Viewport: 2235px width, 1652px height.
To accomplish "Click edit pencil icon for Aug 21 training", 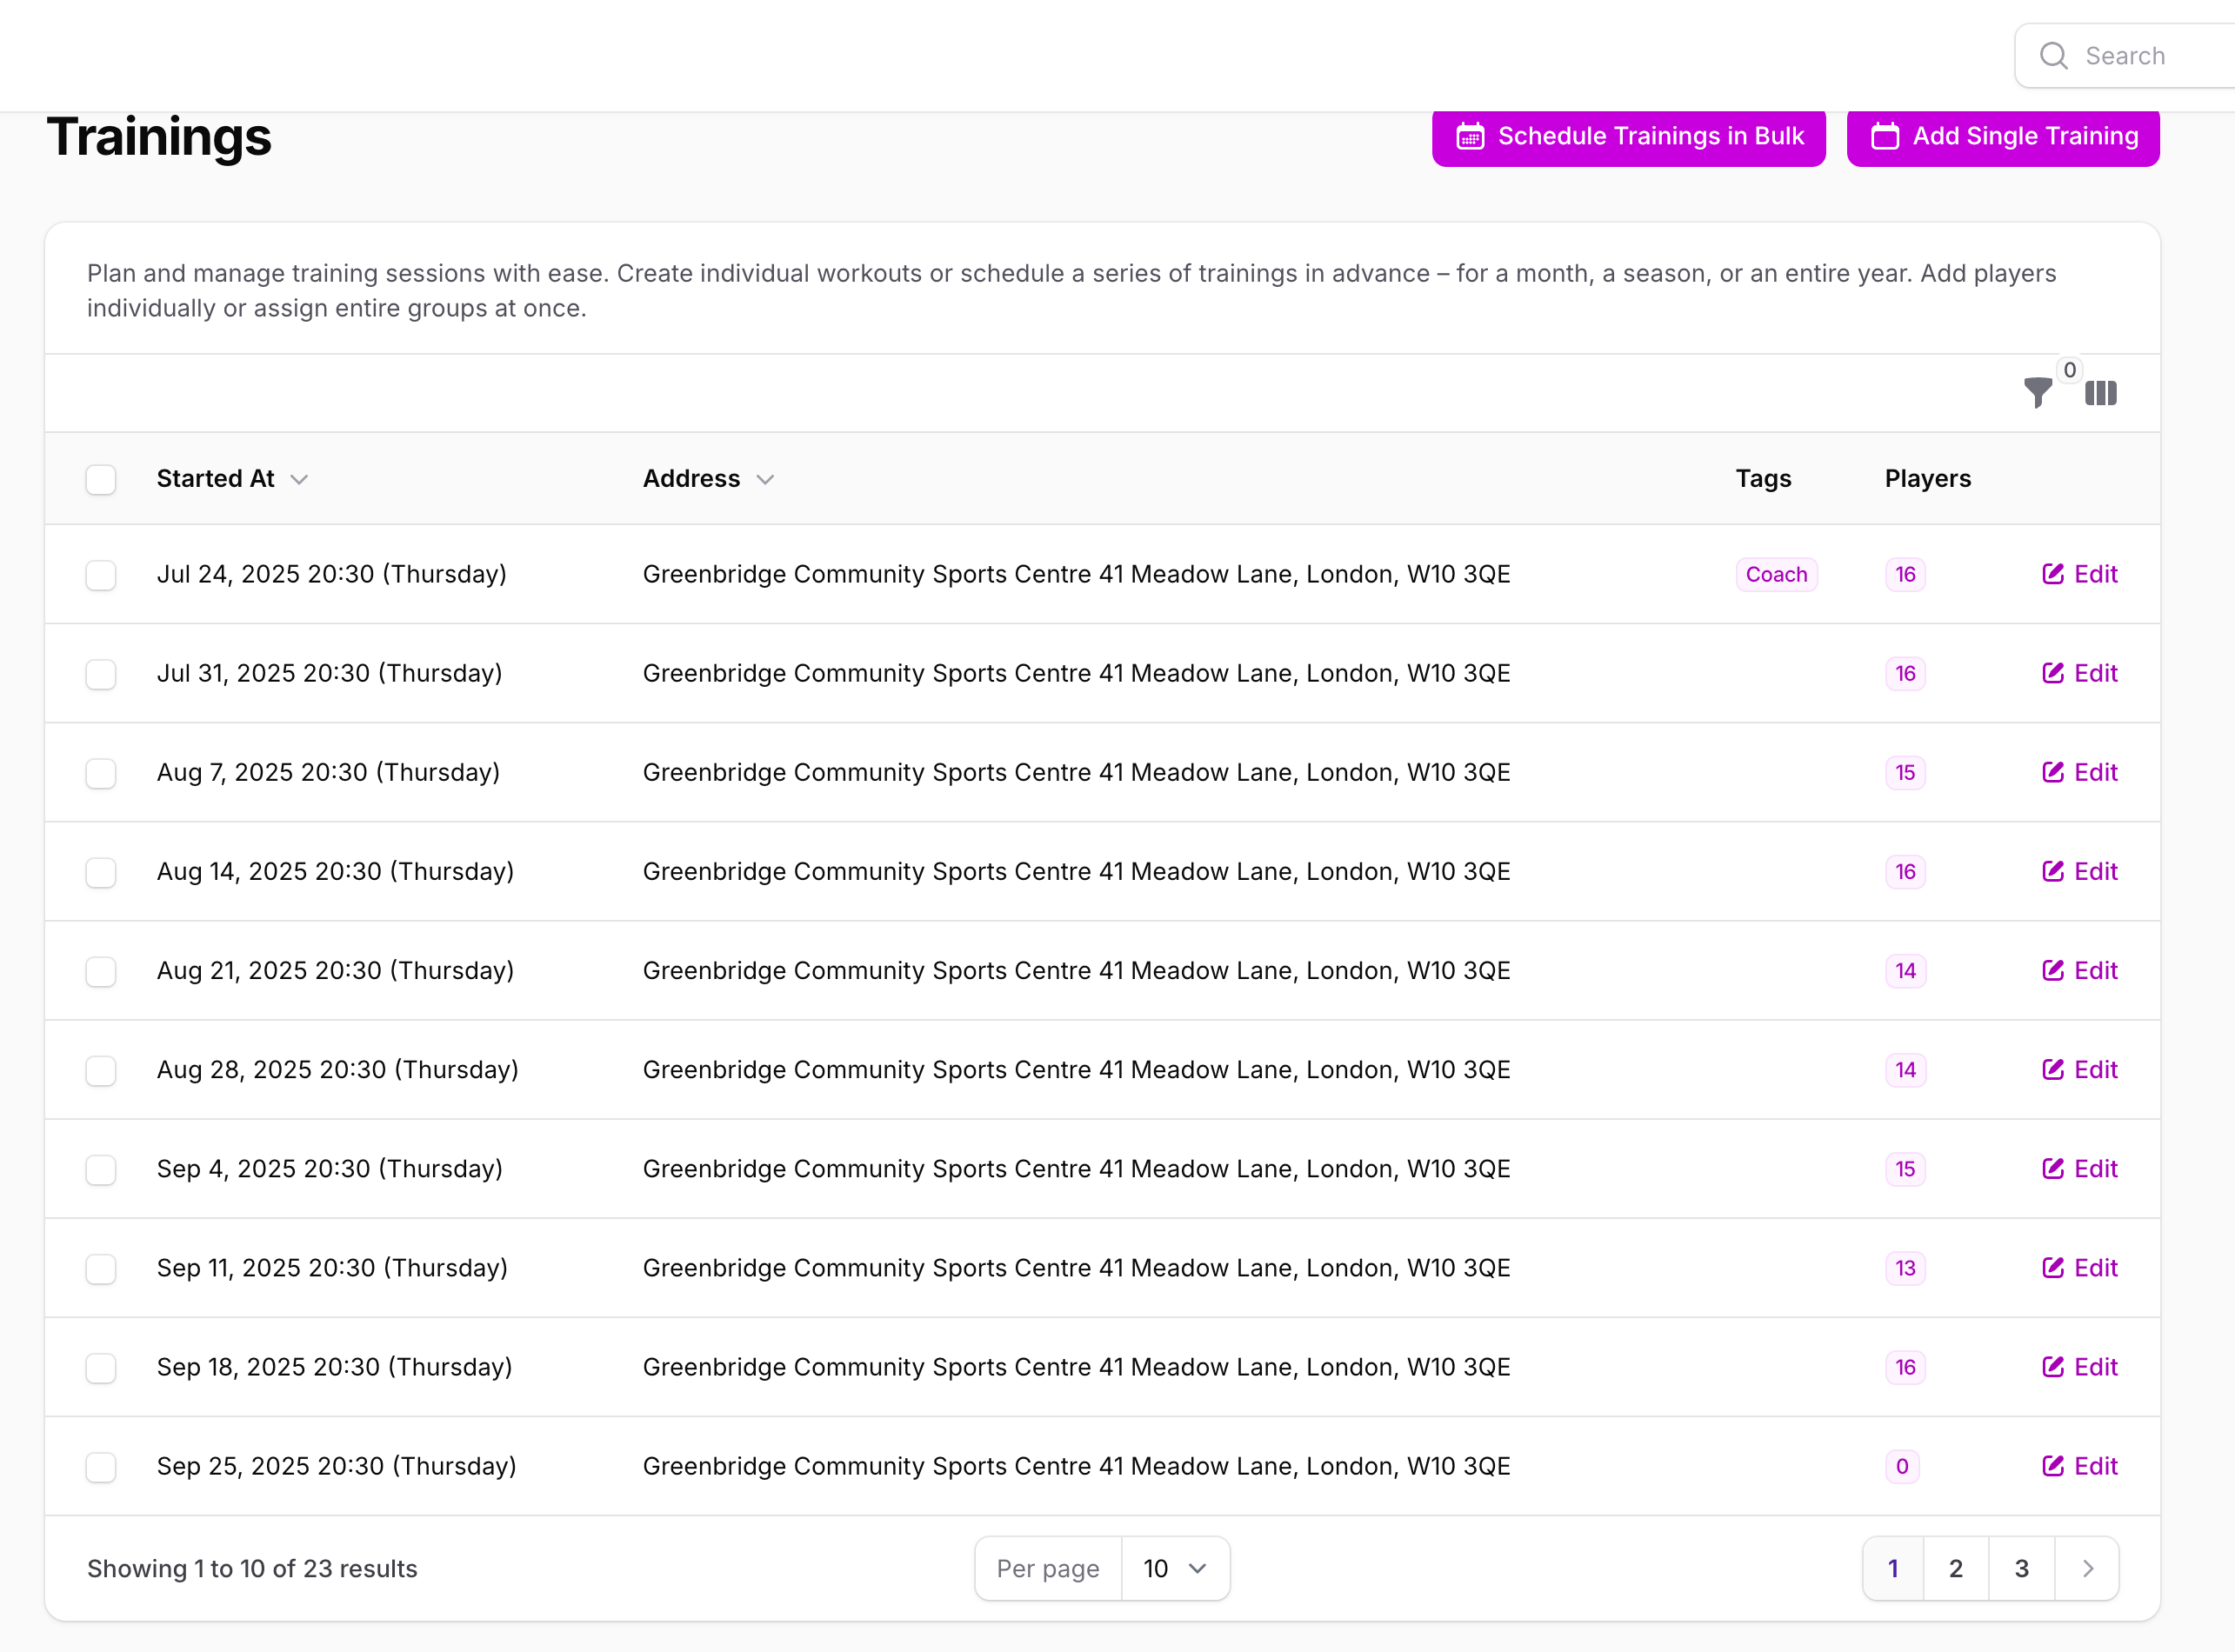I will [x=2052, y=970].
